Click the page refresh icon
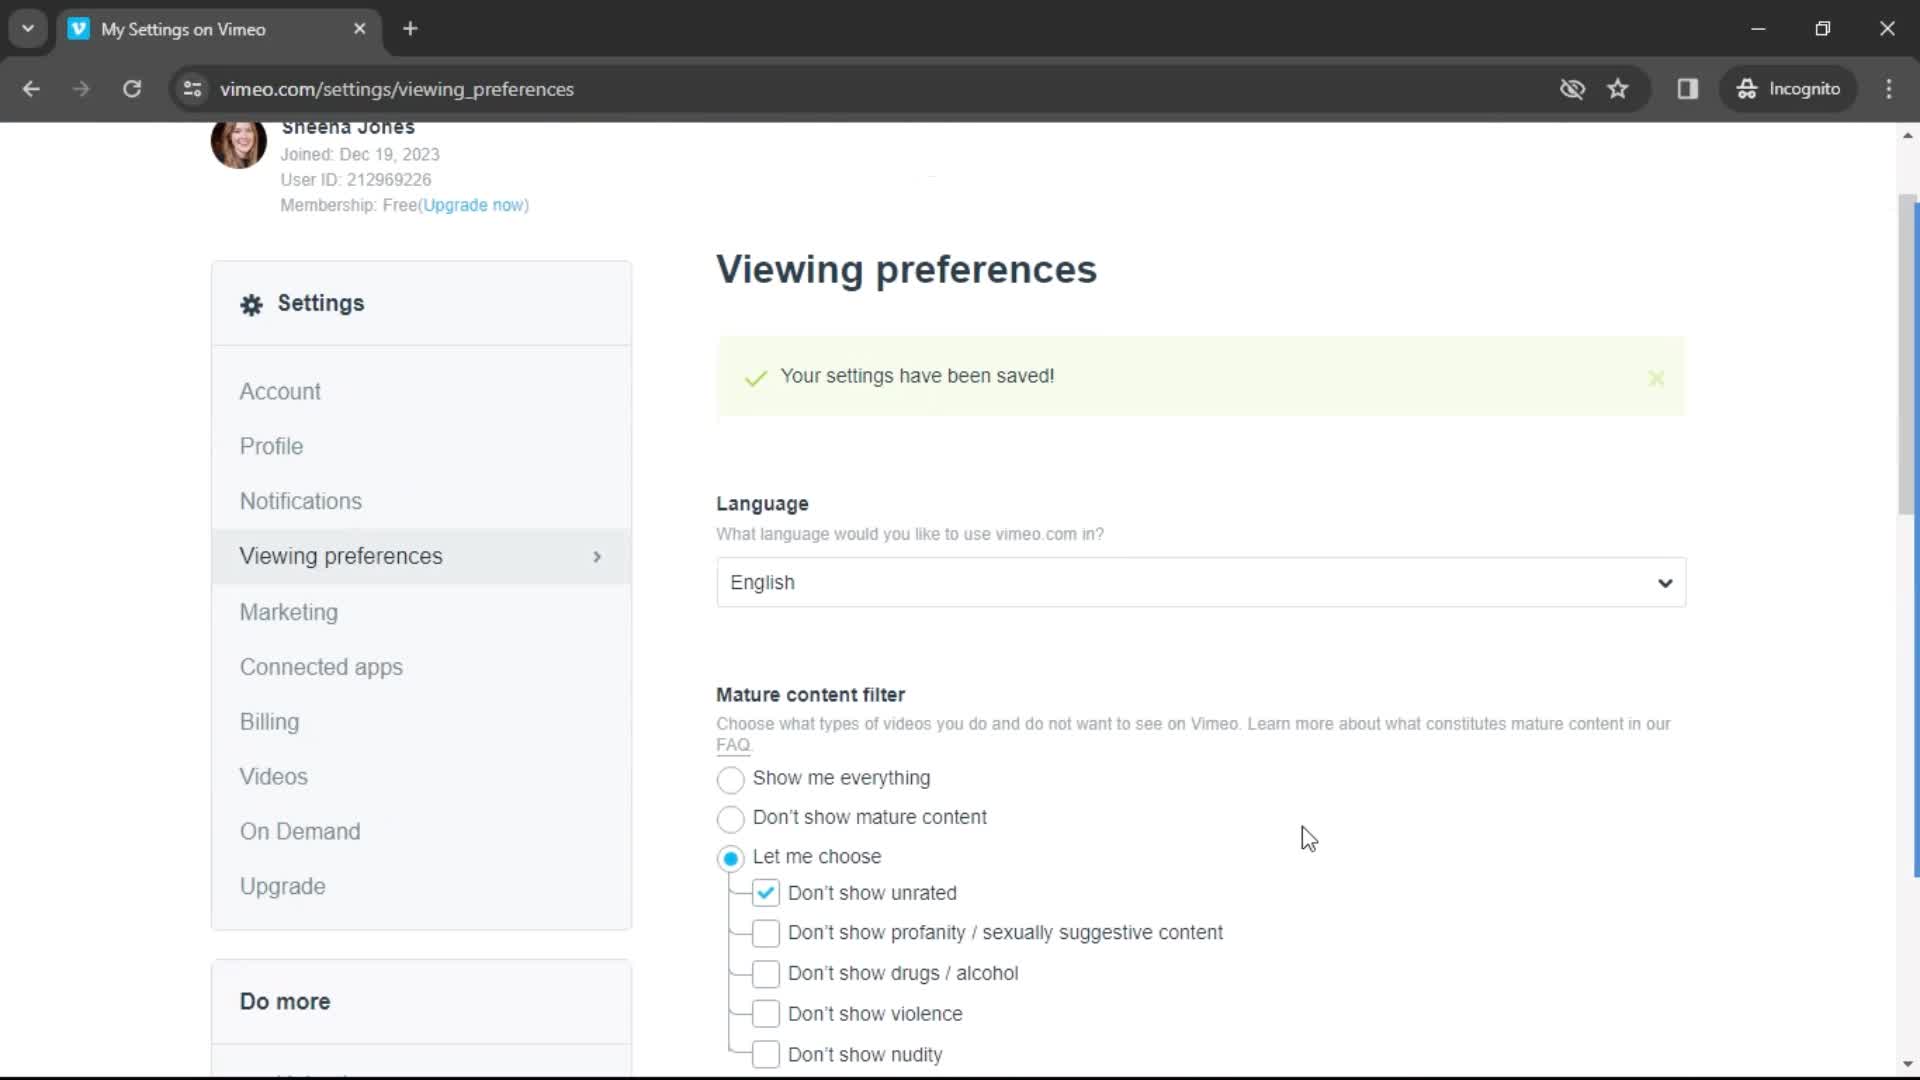Image resolution: width=1920 pixels, height=1080 pixels. 132,88
